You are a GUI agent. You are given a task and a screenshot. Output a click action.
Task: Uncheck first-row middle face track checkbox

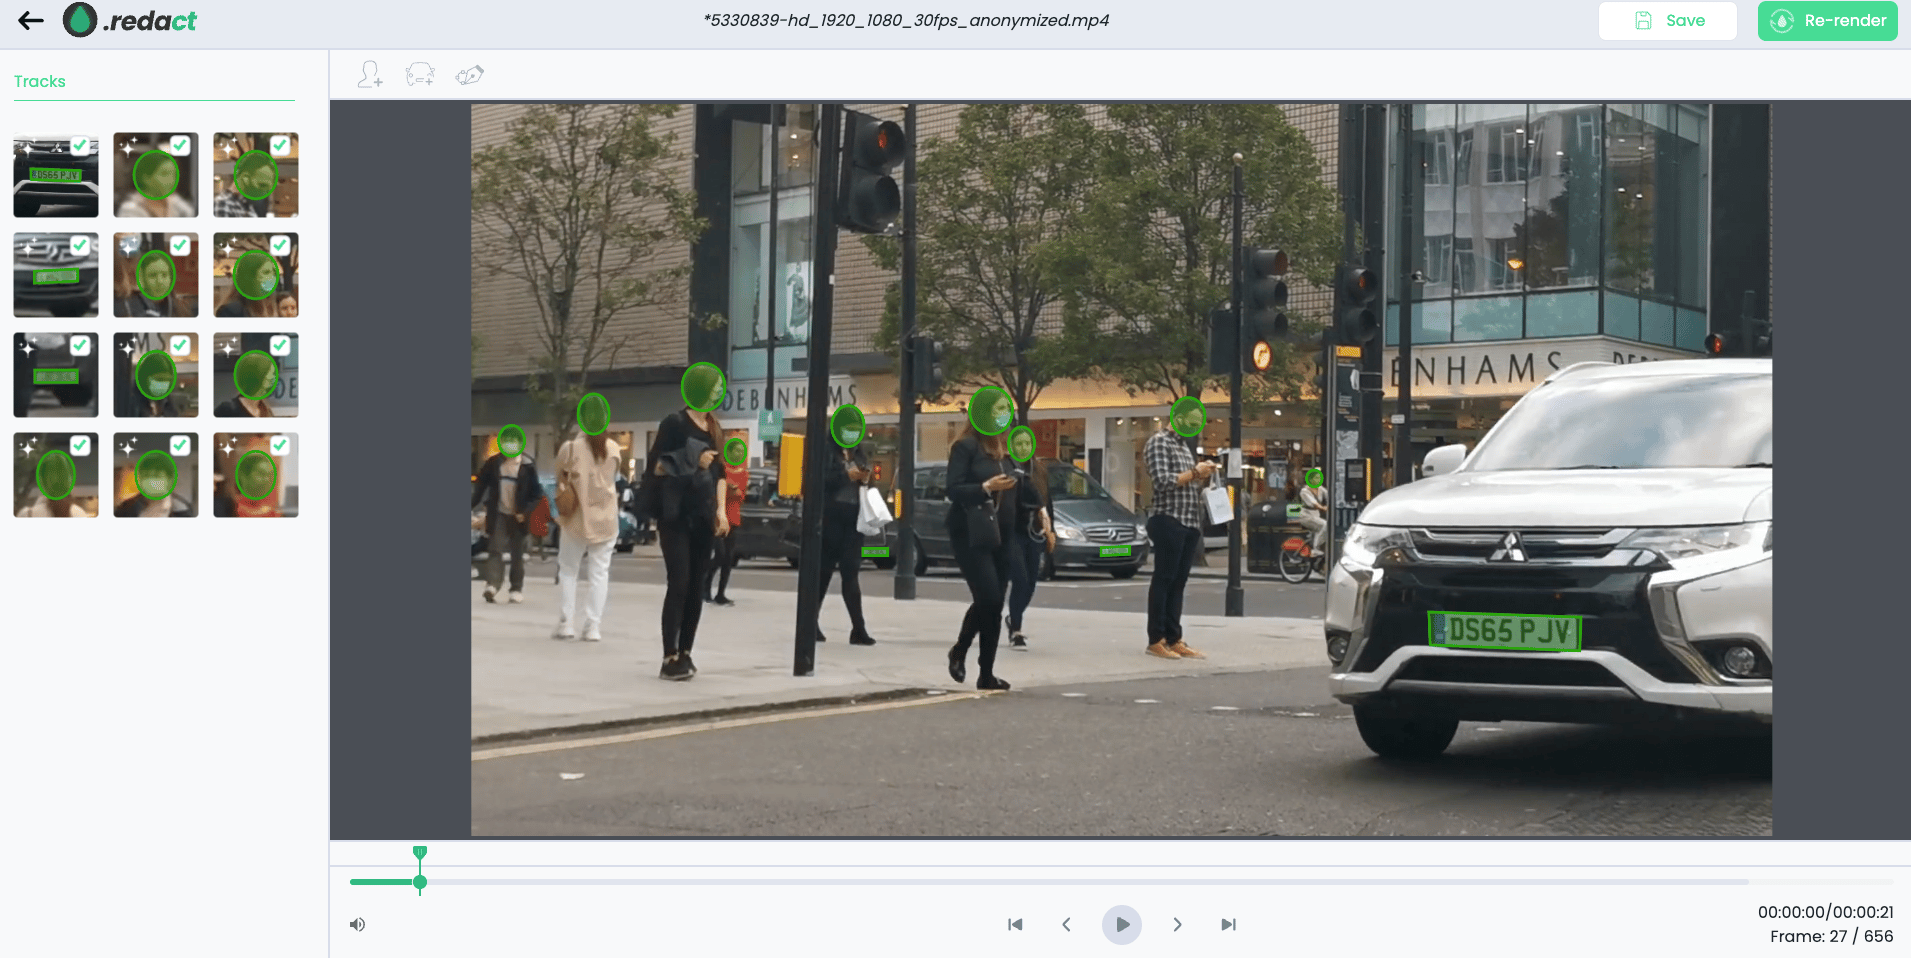tap(180, 145)
